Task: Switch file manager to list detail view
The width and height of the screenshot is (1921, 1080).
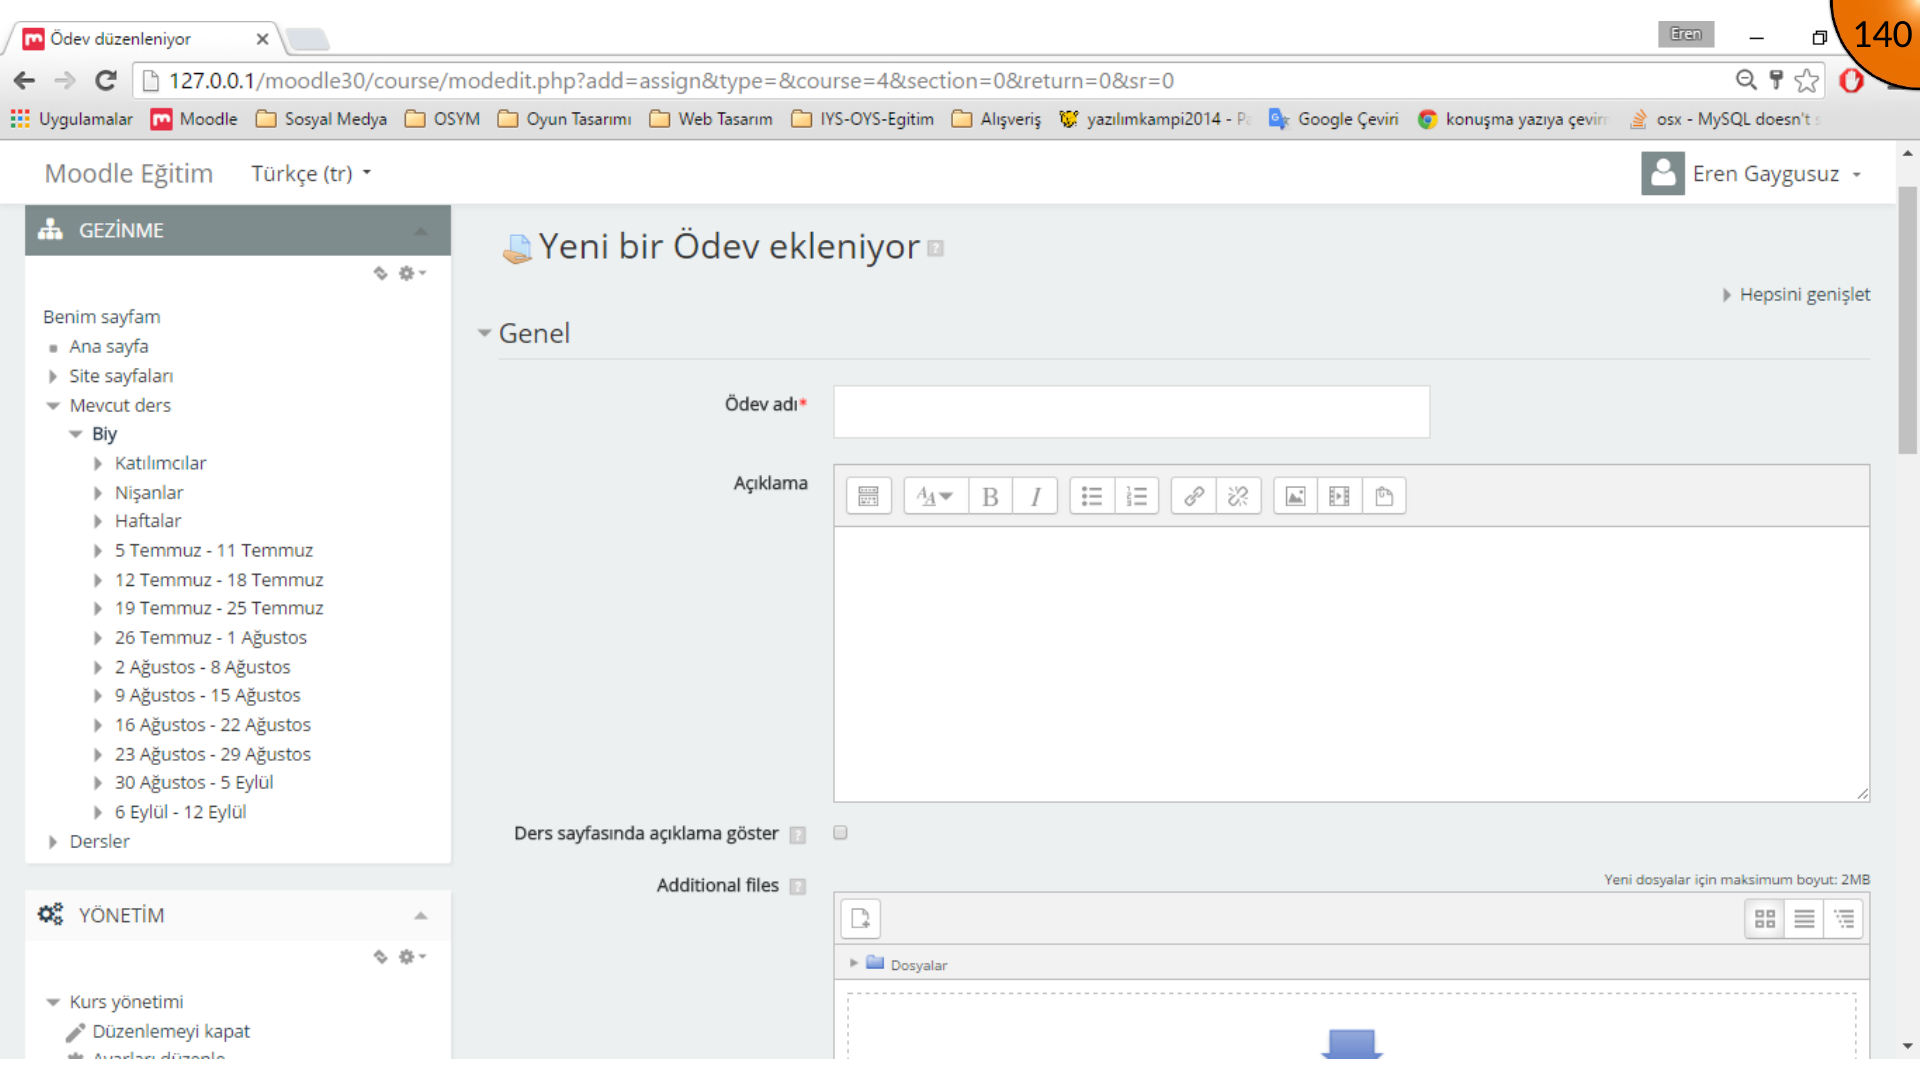Action: 1804,918
